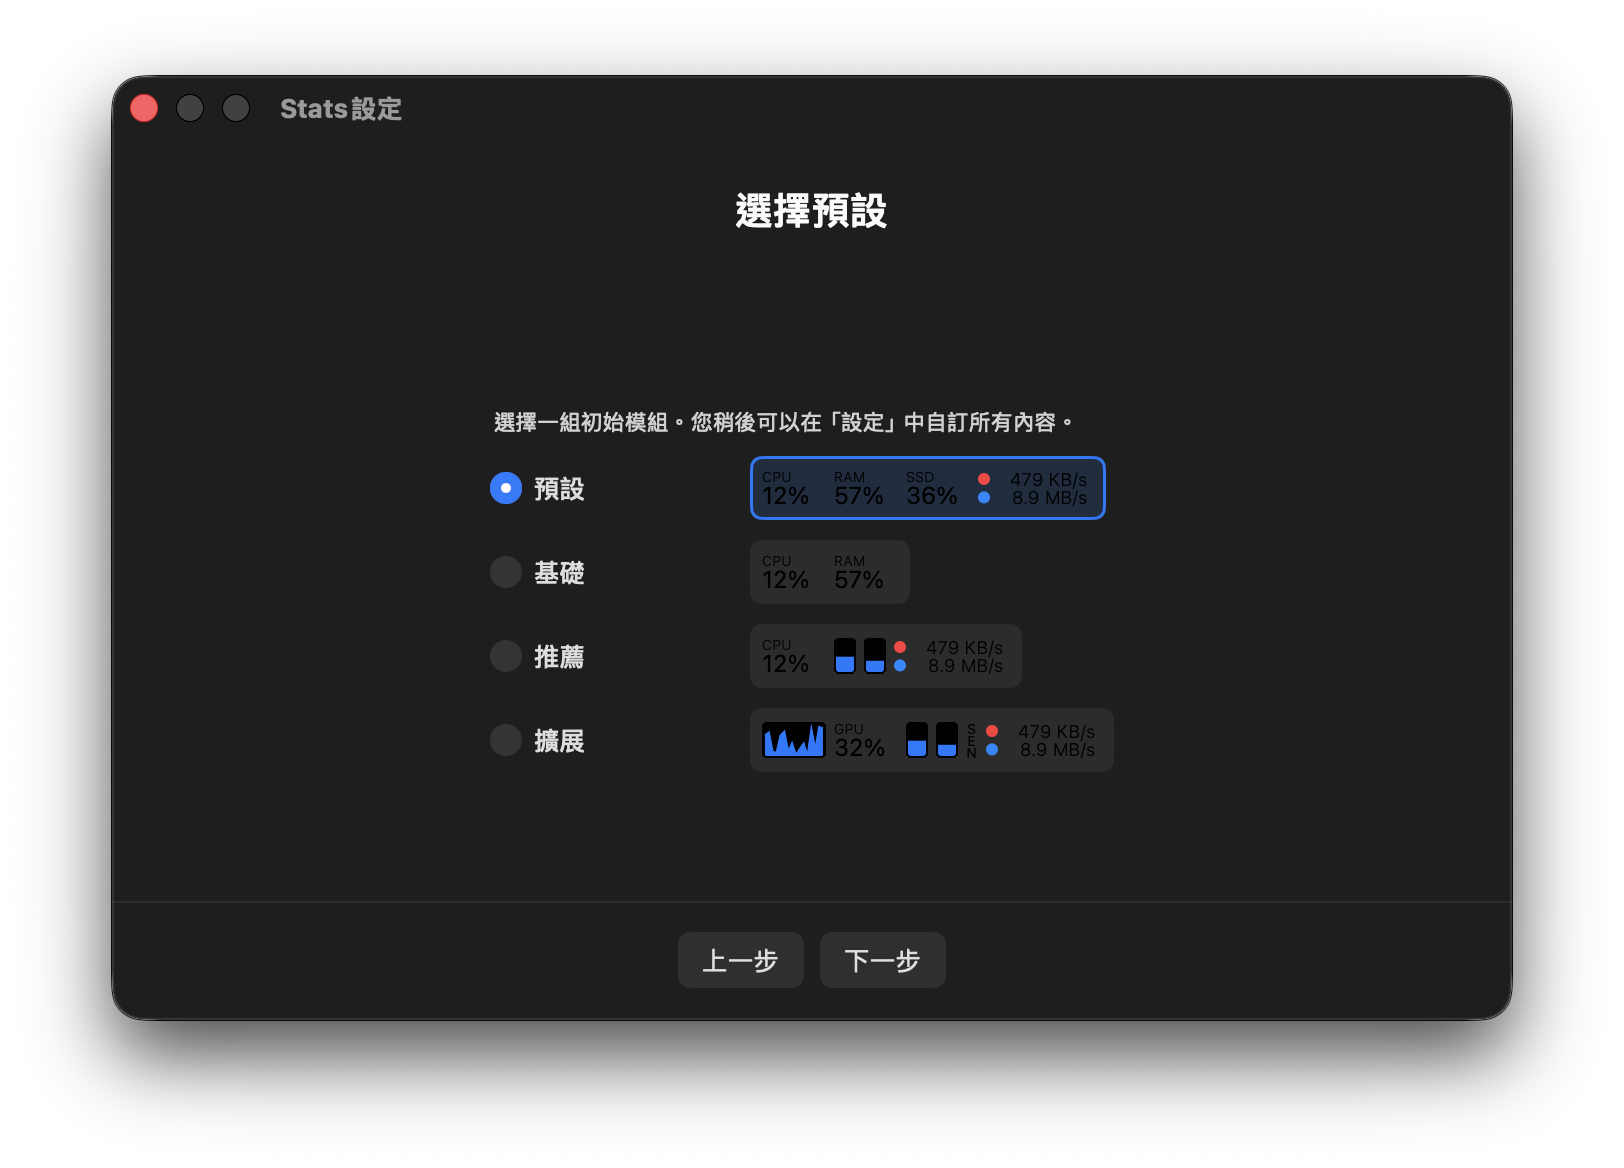This screenshot has height=1168, width=1624.
Task: Select the 基礎 radio button
Action: (506, 572)
